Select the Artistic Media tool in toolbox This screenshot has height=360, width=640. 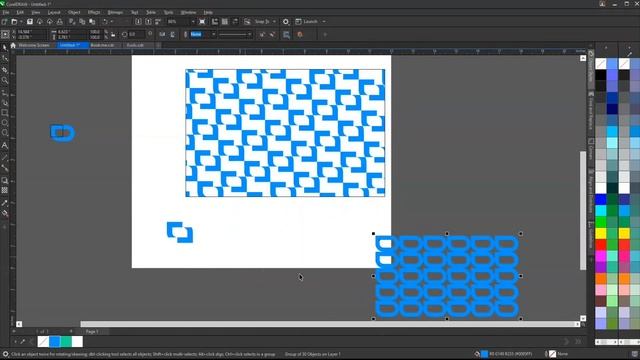[4, 103]
